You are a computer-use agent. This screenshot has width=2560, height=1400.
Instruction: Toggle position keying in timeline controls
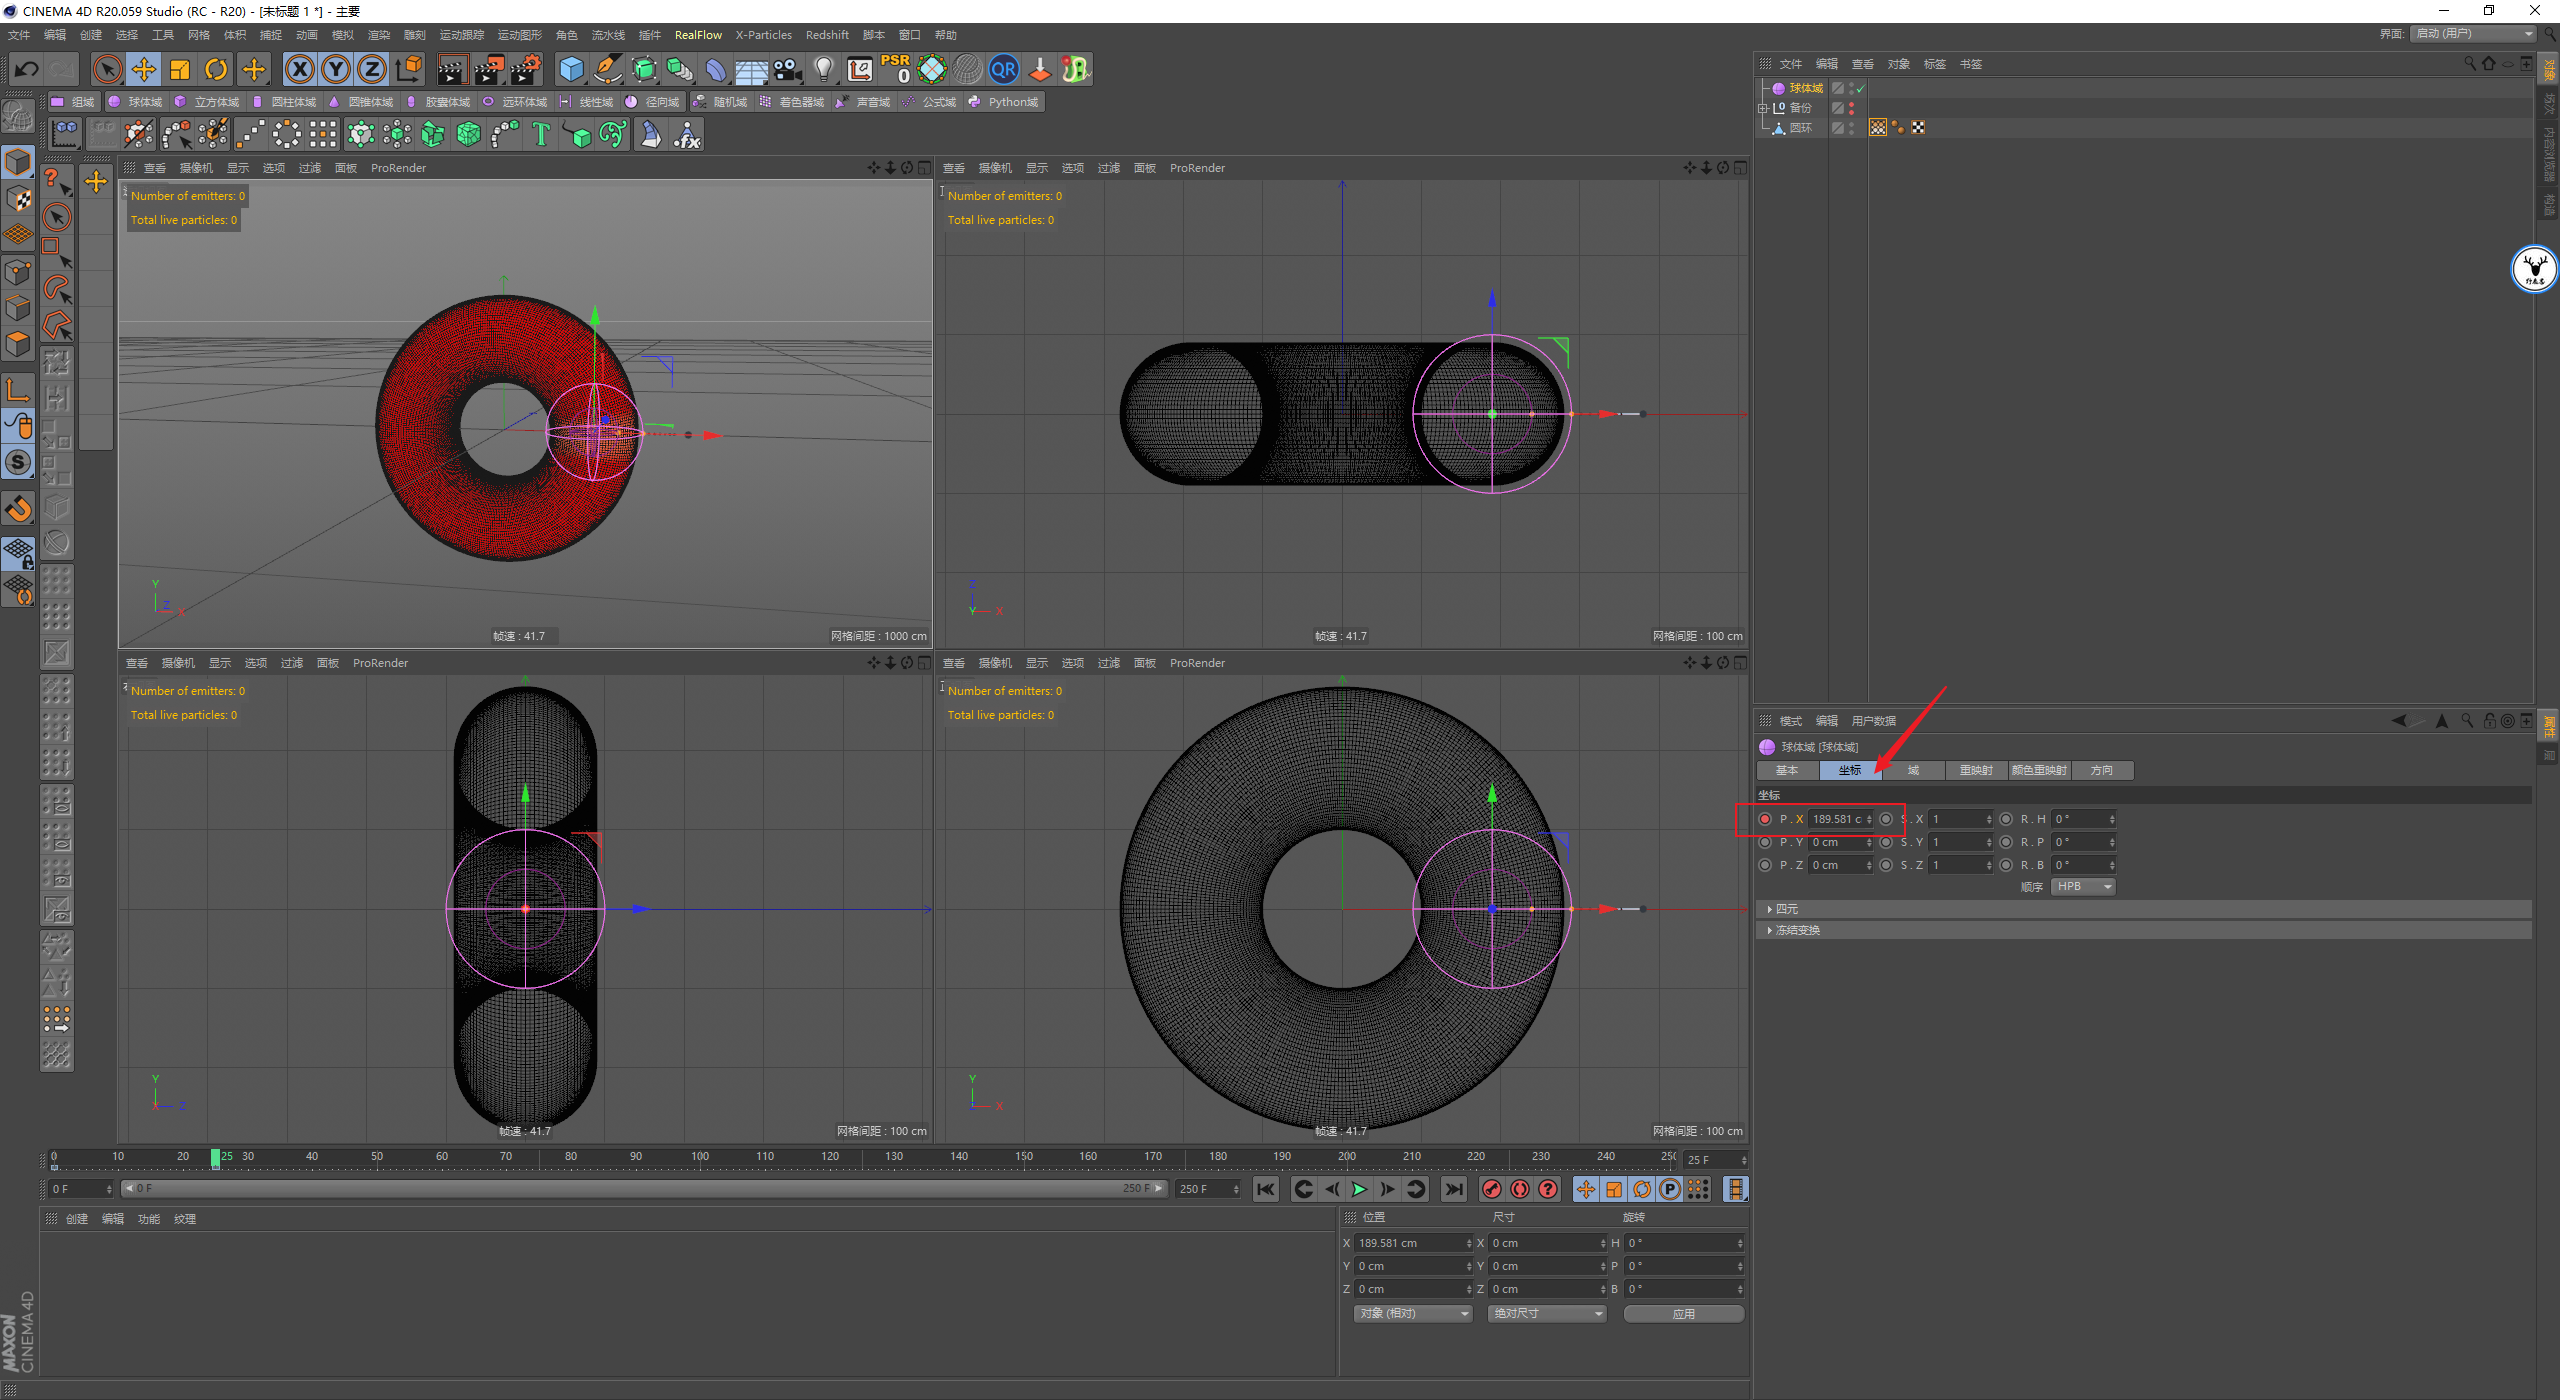[x=1586, y=1189]
